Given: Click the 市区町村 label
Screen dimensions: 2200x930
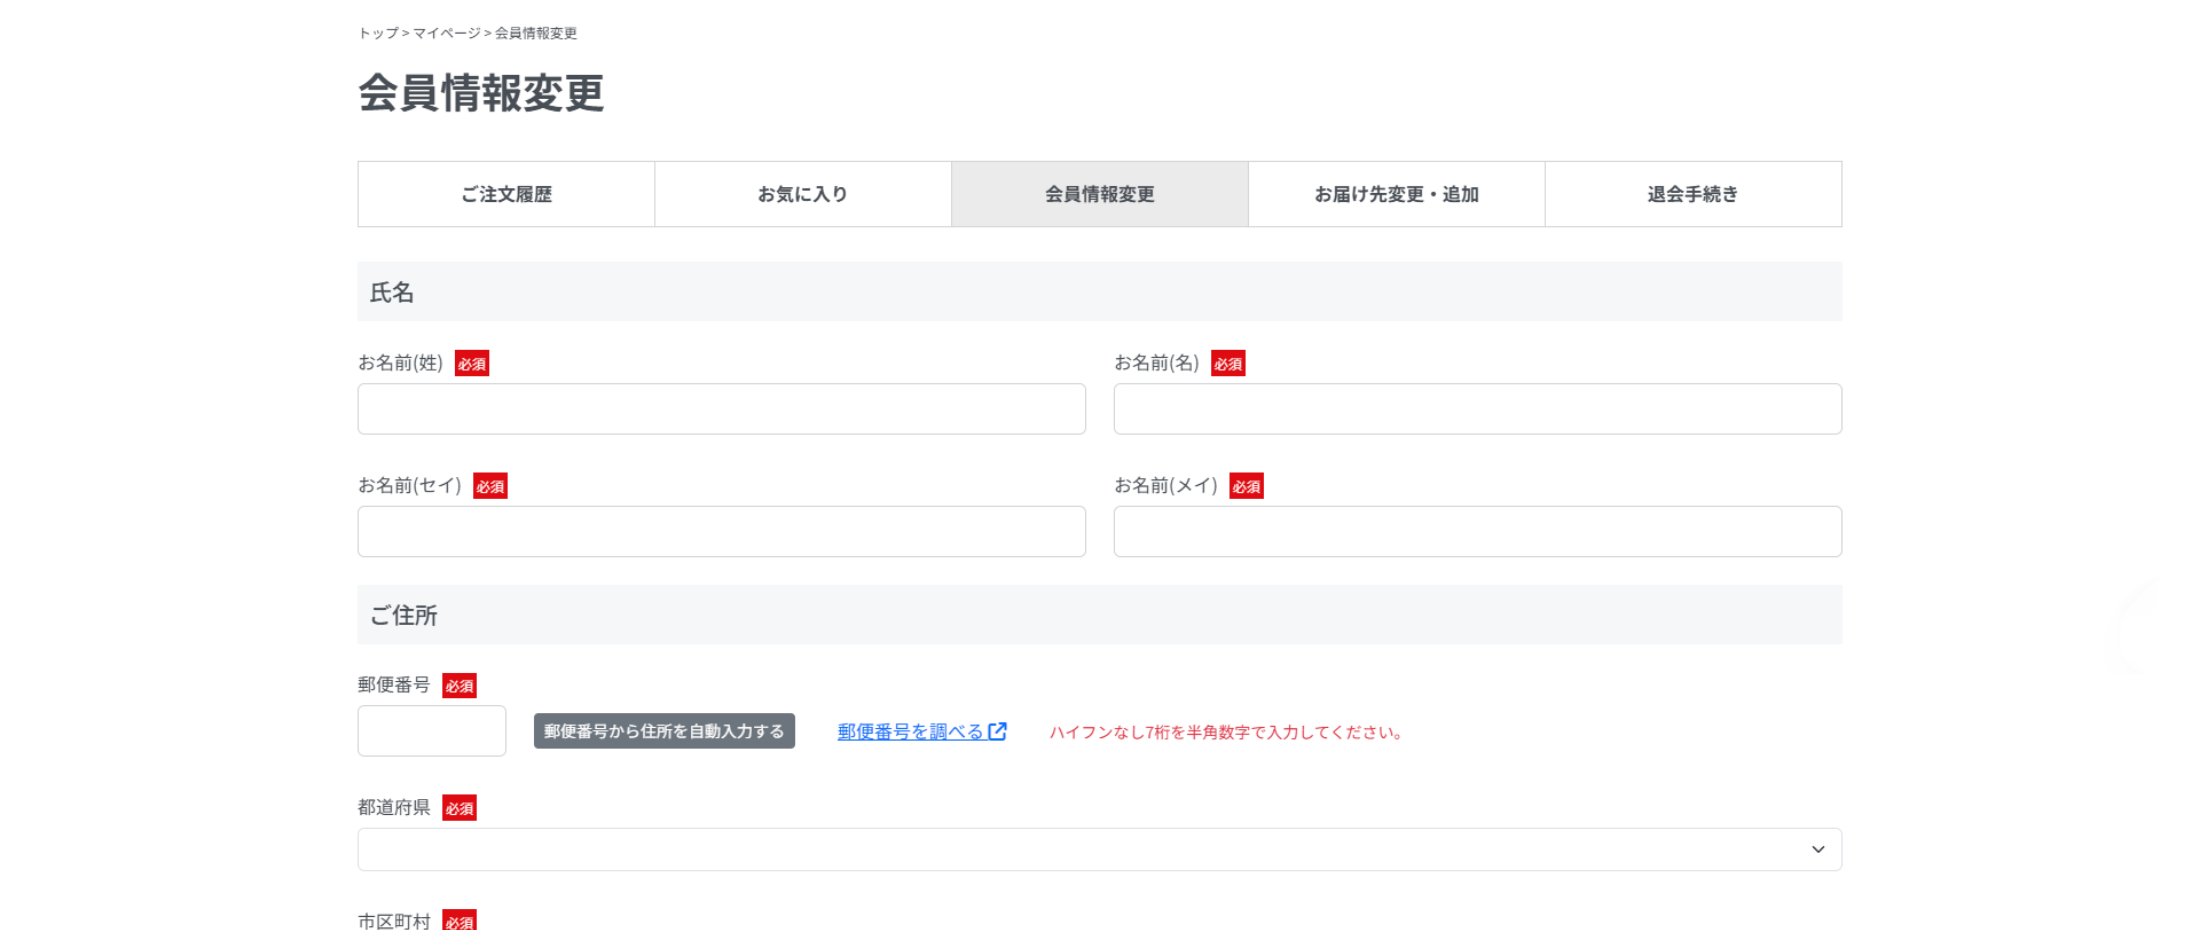Looking at the screenshot, I should [x=394, y=920].
